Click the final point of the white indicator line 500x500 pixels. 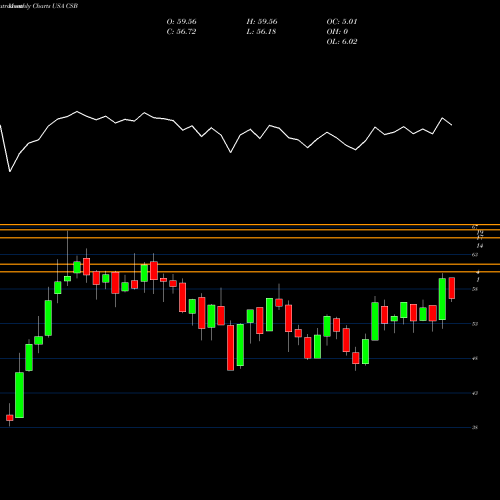[x=452, y=125]
